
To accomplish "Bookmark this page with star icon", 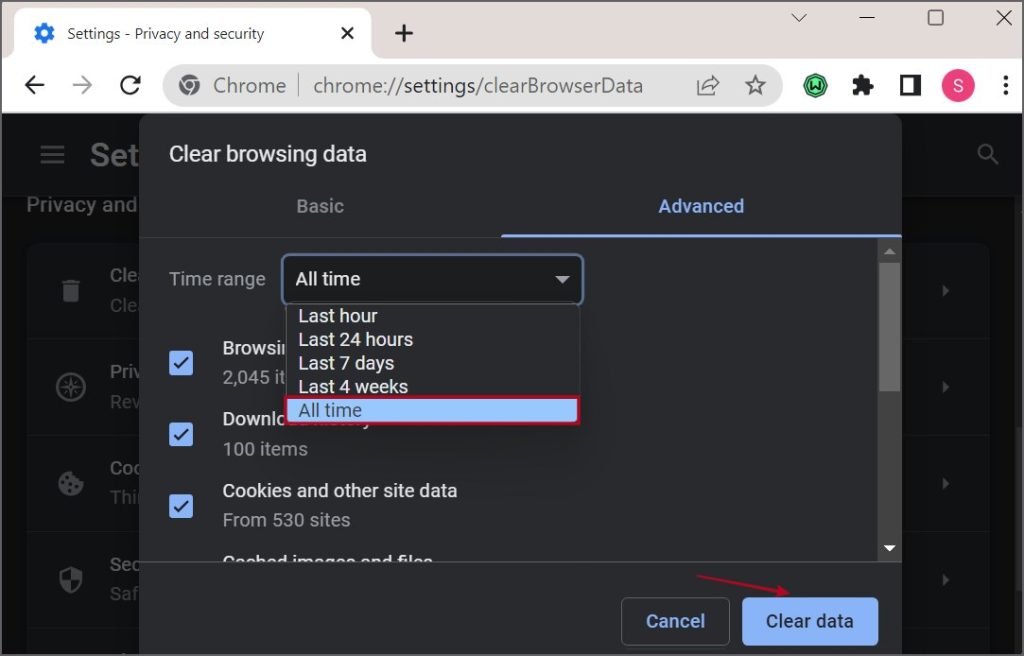I will (755, 86).
